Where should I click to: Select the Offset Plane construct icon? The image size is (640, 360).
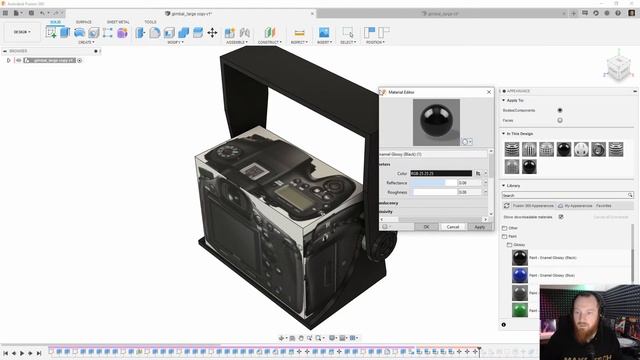point(270,32)
